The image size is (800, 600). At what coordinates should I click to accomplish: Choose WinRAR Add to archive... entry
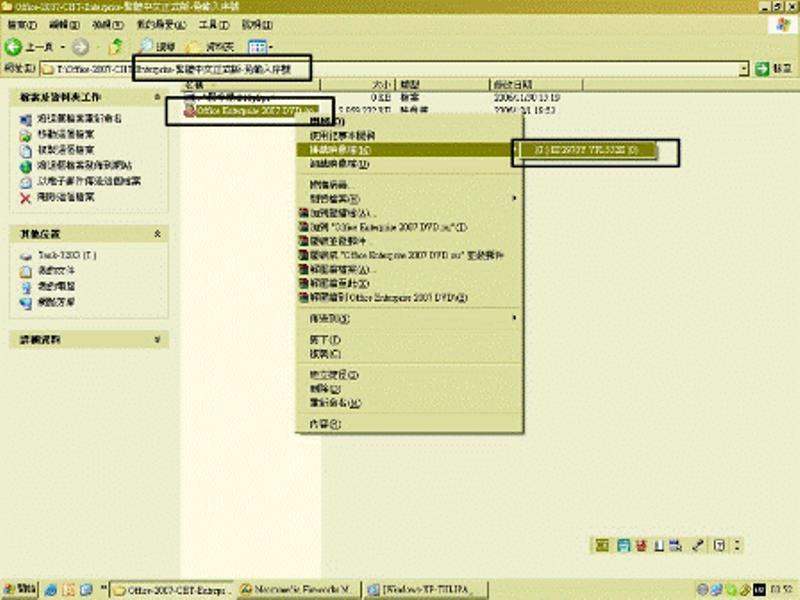point(410,213)
